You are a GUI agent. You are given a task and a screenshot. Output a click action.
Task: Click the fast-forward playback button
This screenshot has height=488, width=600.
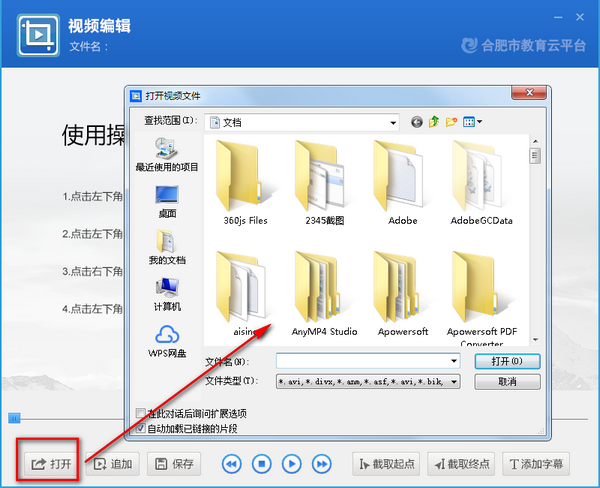pos(322,463)
